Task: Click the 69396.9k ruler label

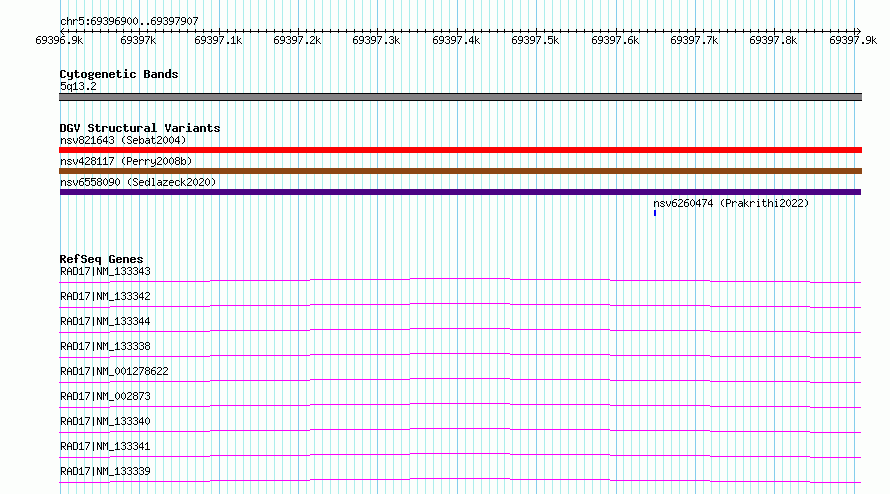Action: [x=59, y=40]
